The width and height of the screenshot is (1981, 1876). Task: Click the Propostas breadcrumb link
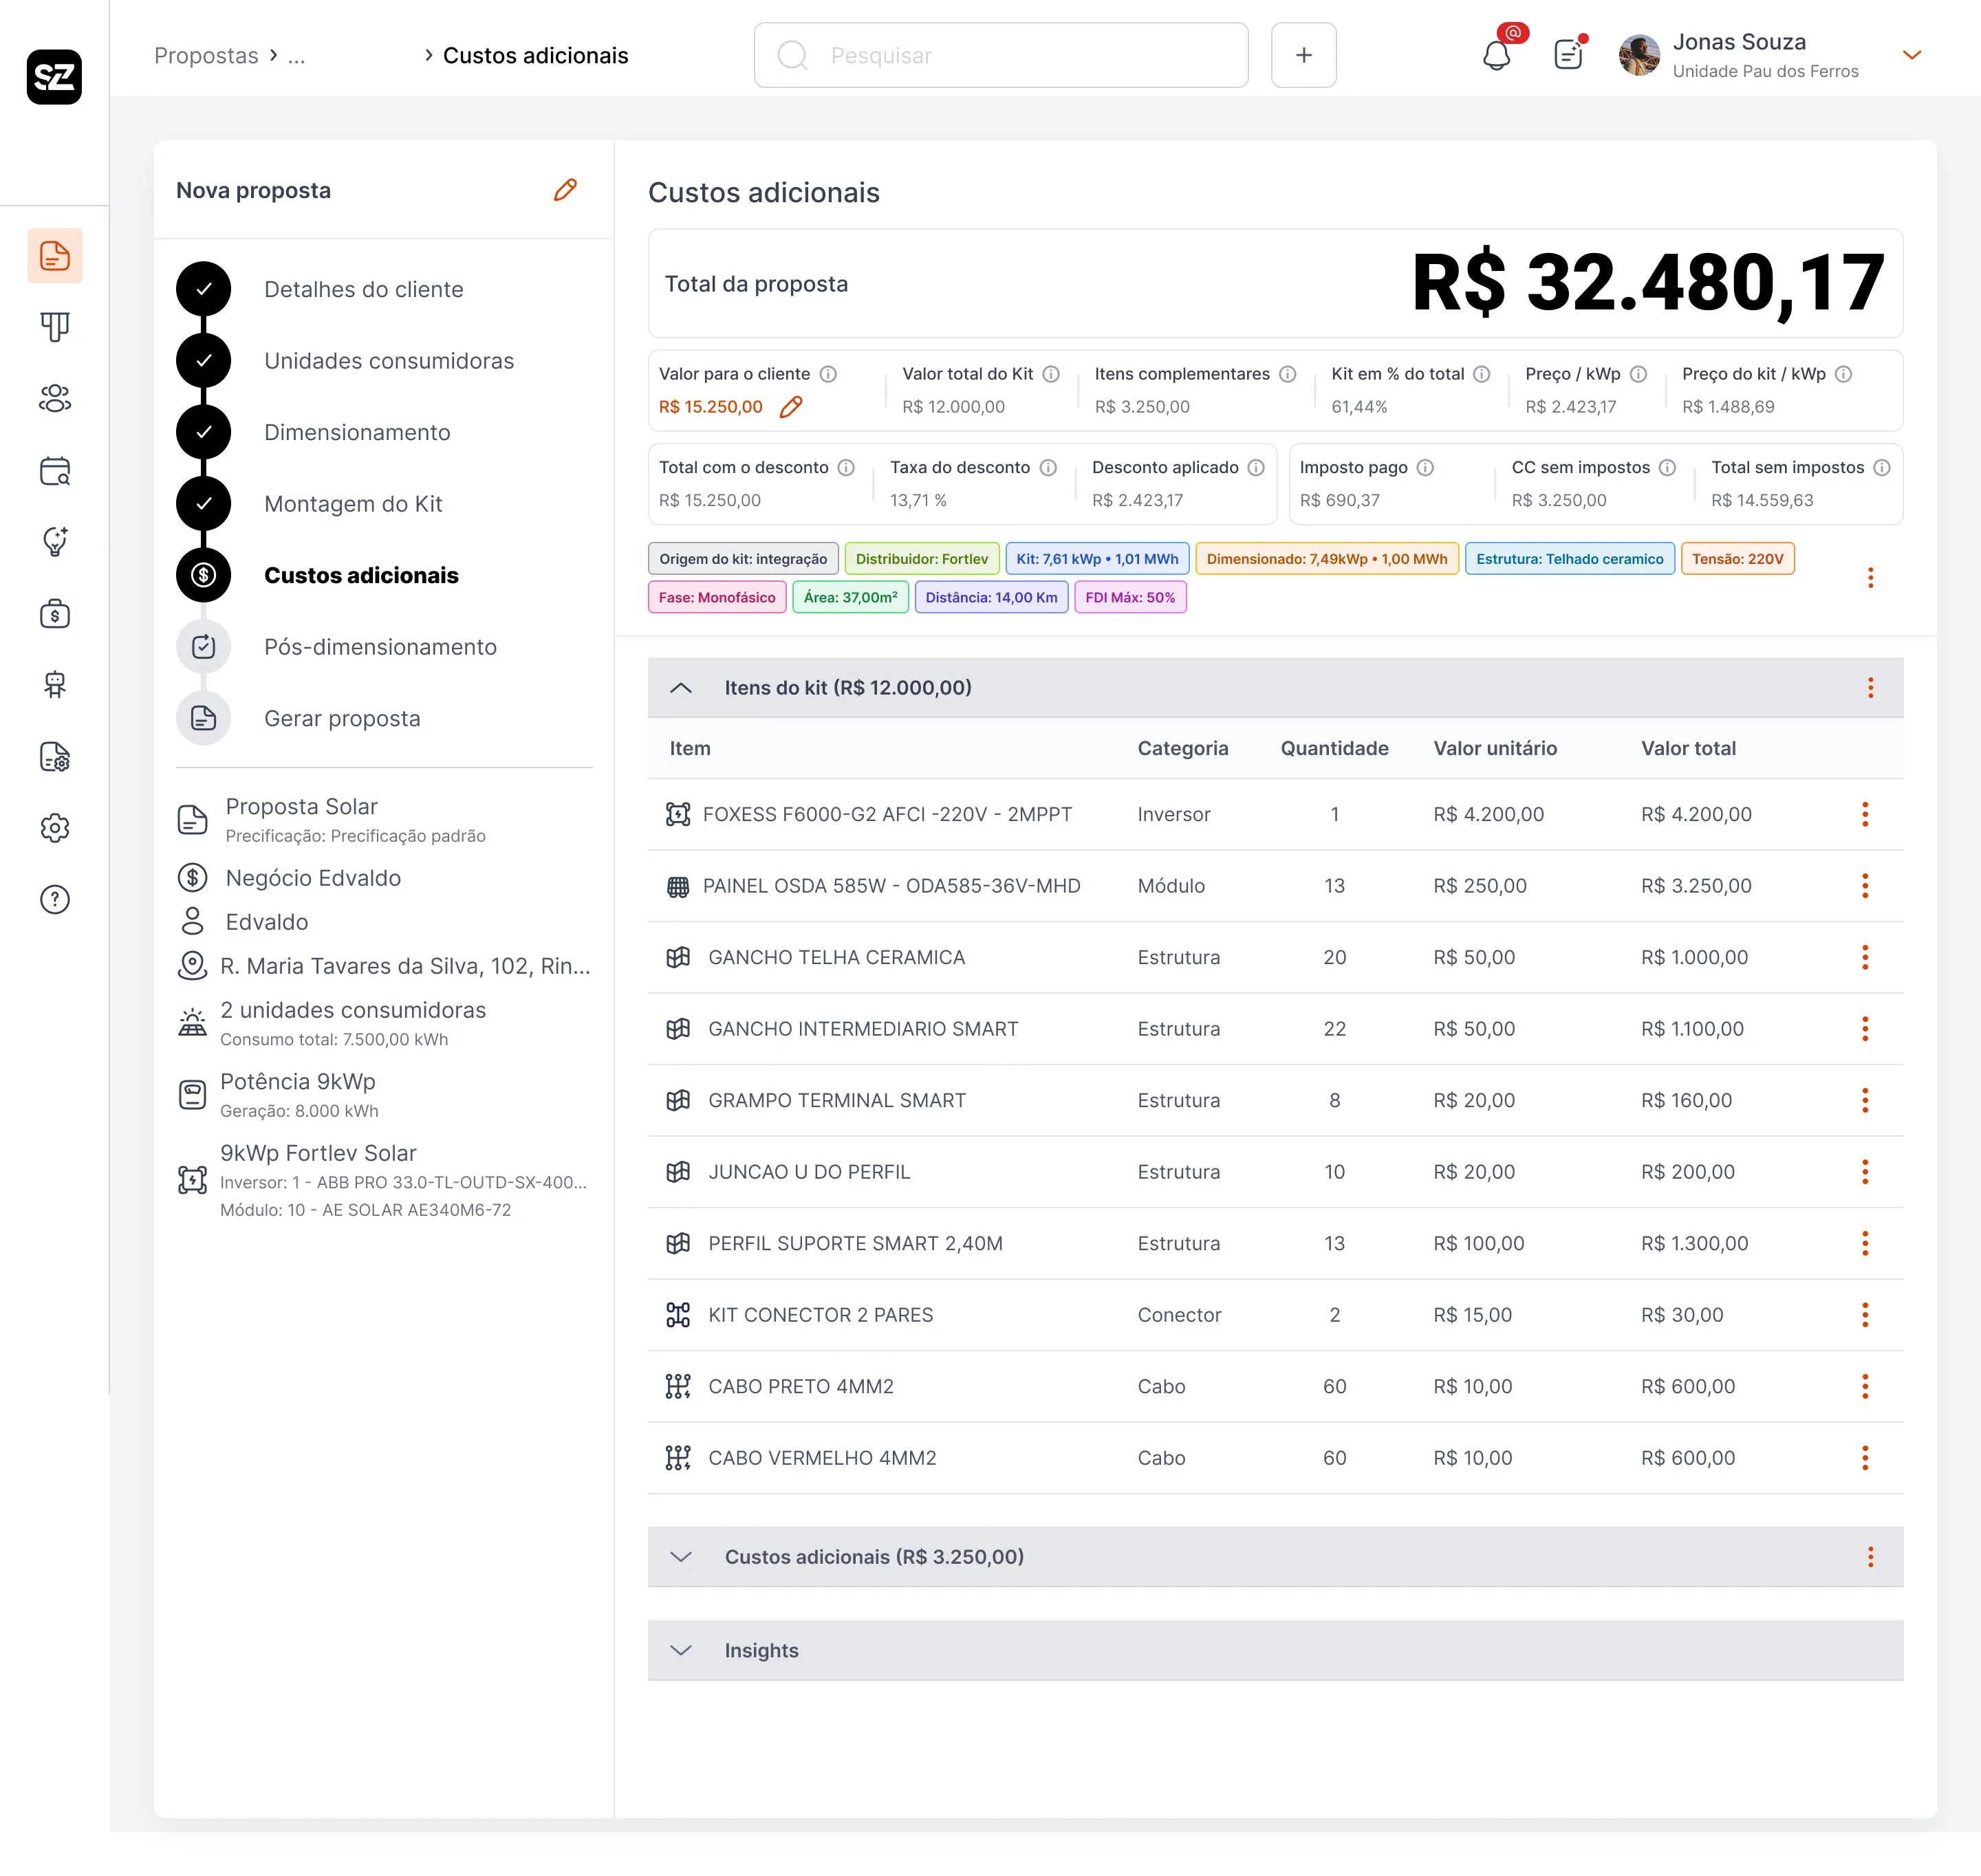pos(206,55)
